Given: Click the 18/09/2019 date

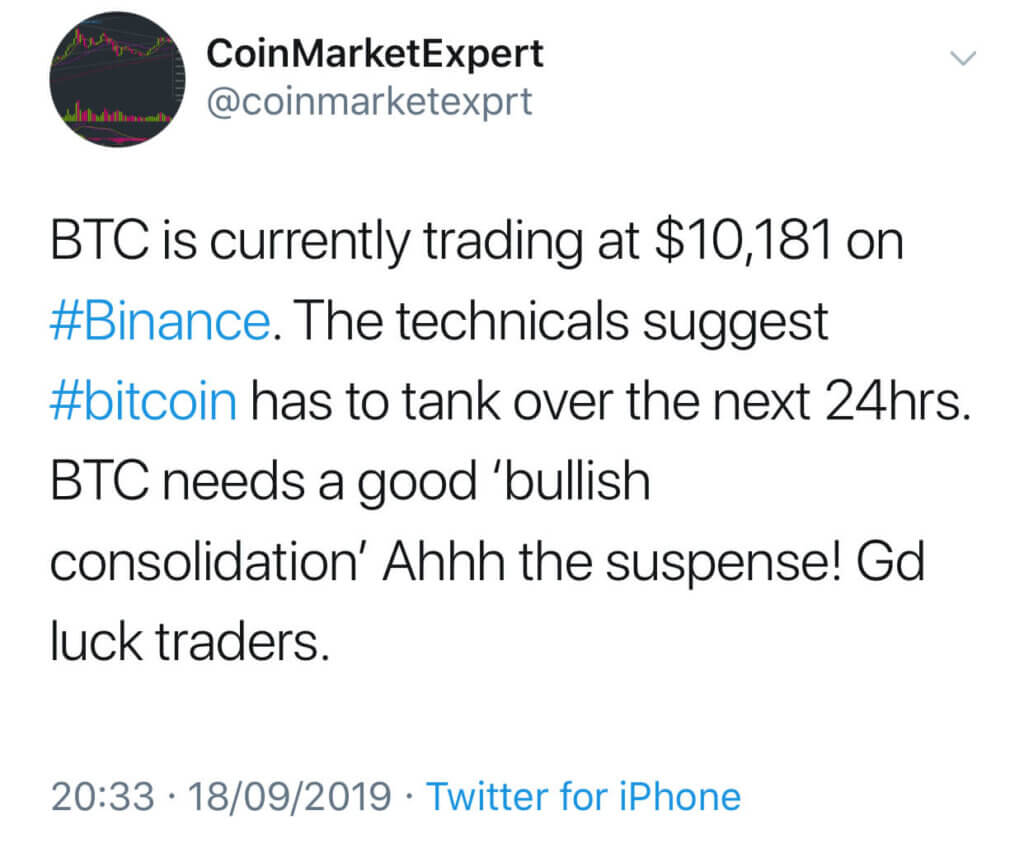Looking at the screenshot, I should click(289, 797).
